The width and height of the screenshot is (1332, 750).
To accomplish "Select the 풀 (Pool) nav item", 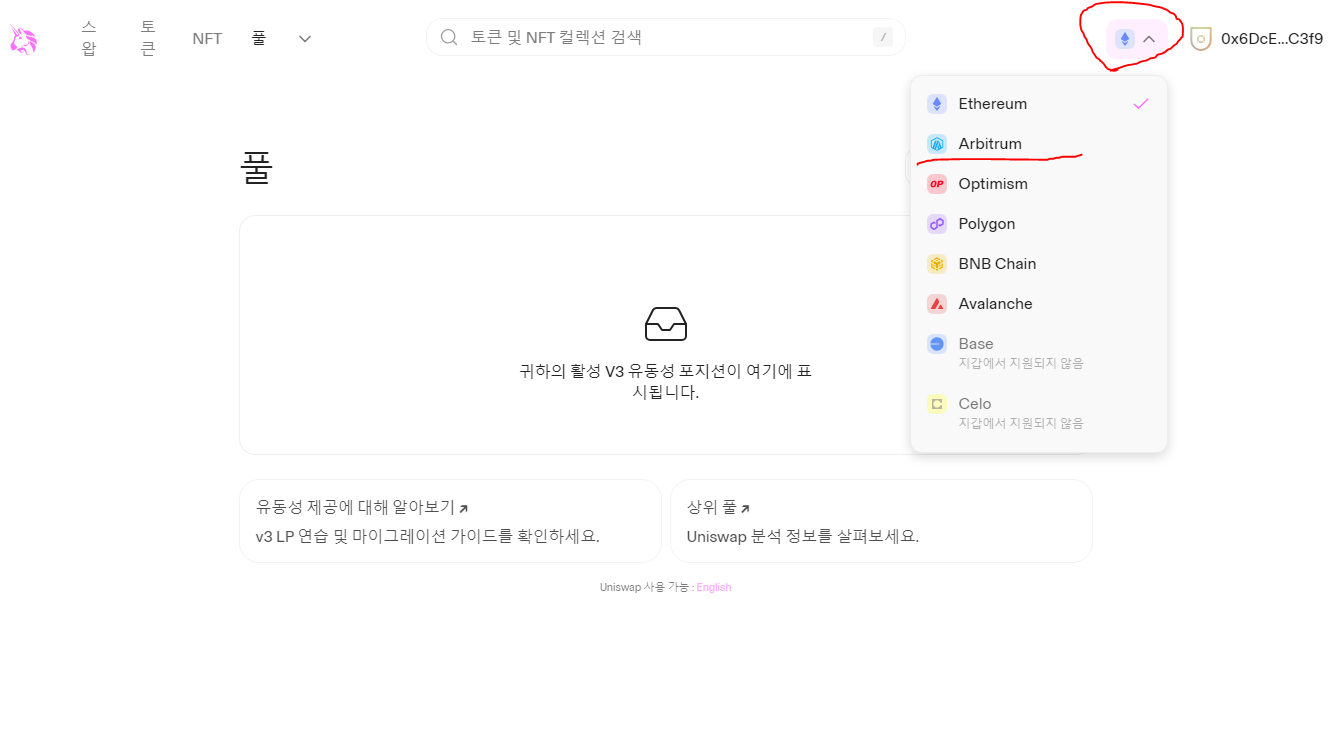I will click(259, 38).
